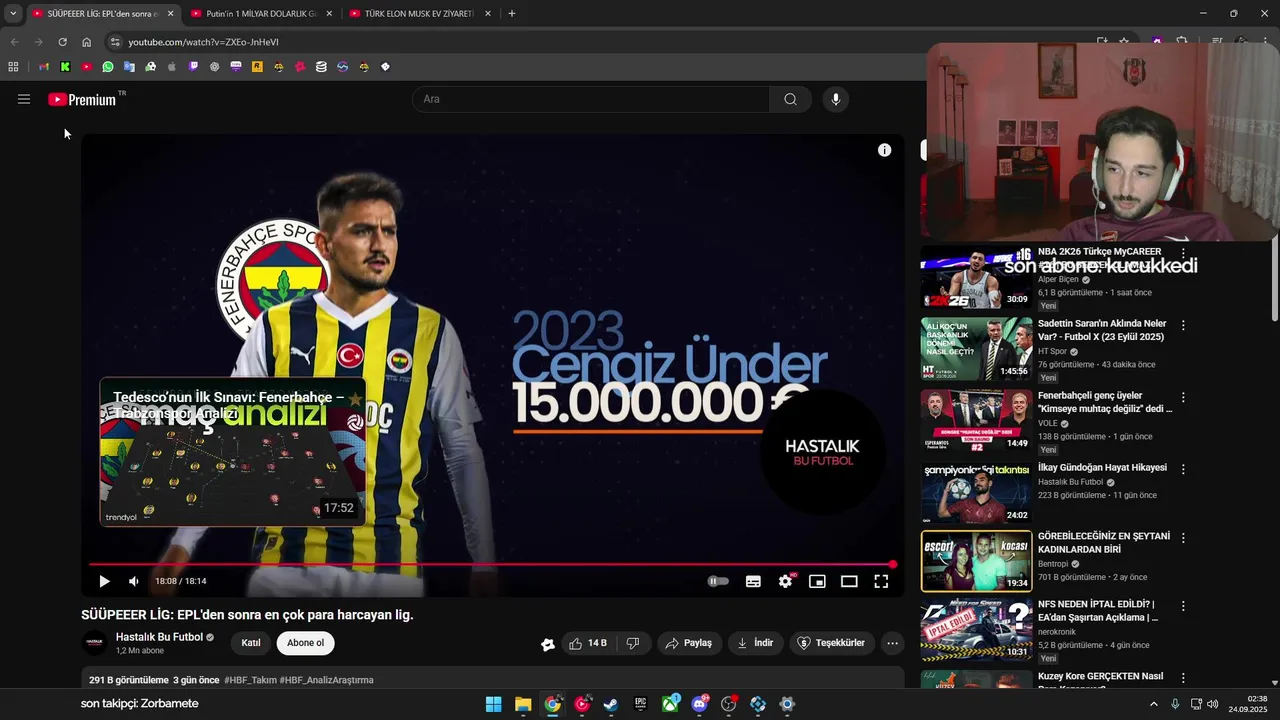This screenshot has height=720, width=1280.
Task: Focus the Ara search field
Action: click(x=591, y=99)
